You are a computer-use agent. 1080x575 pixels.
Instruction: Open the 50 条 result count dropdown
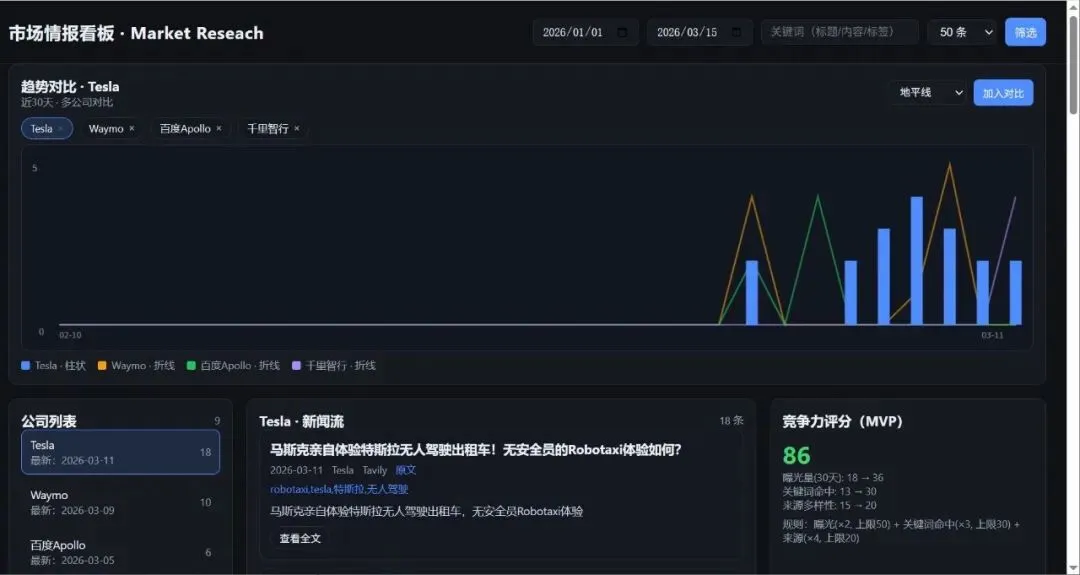click(962, 32)
